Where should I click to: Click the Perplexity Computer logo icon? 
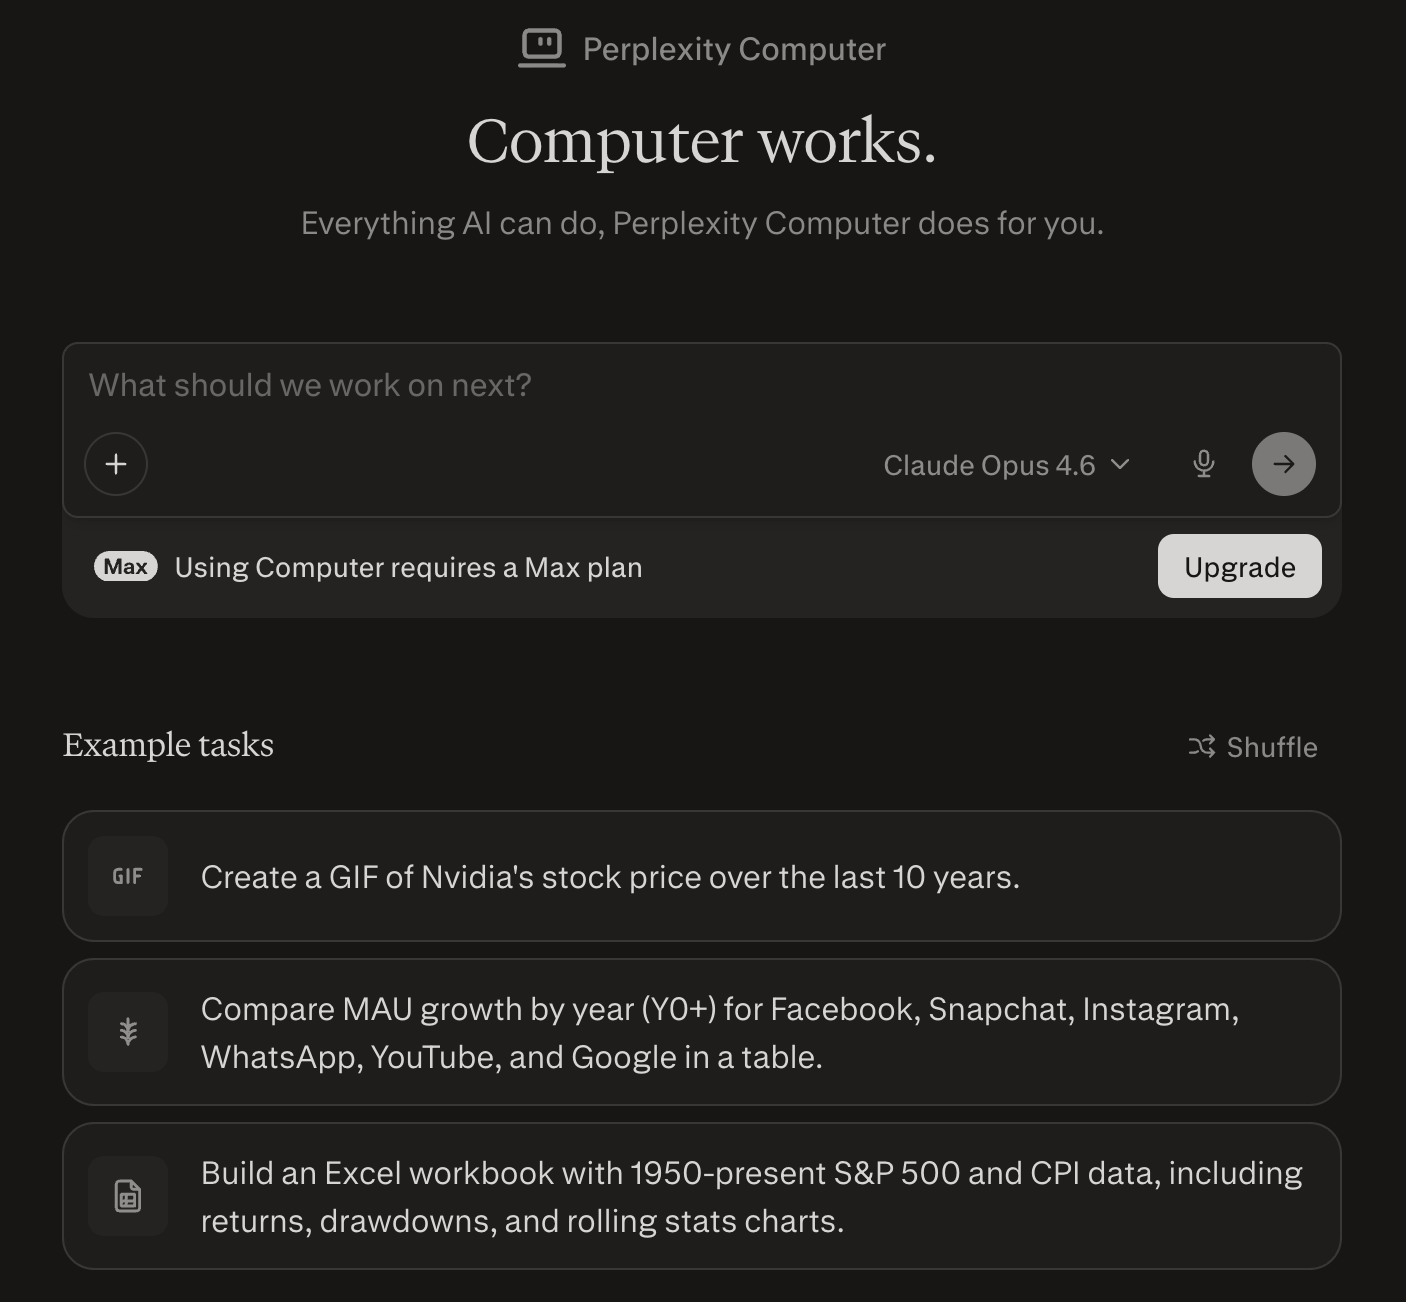coord(542,48)
